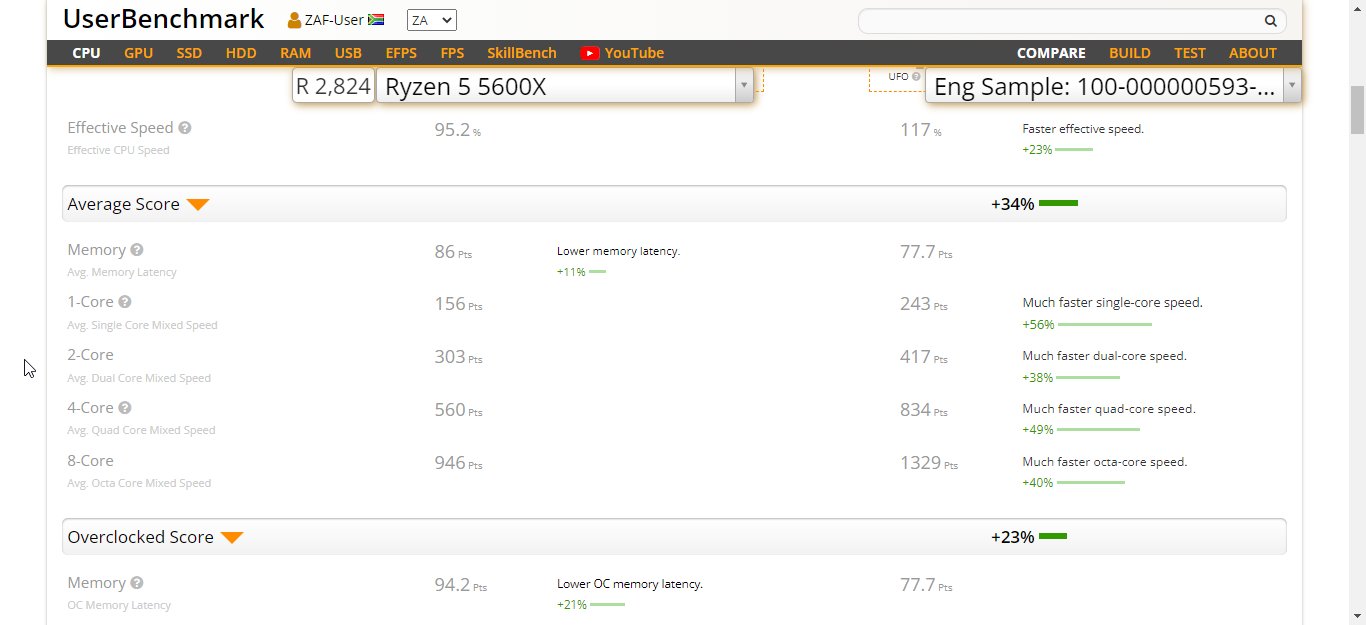This screenshot has width=1366, height=625.
Task: Open help icon beside UFO label
Action: coord(916,77)
